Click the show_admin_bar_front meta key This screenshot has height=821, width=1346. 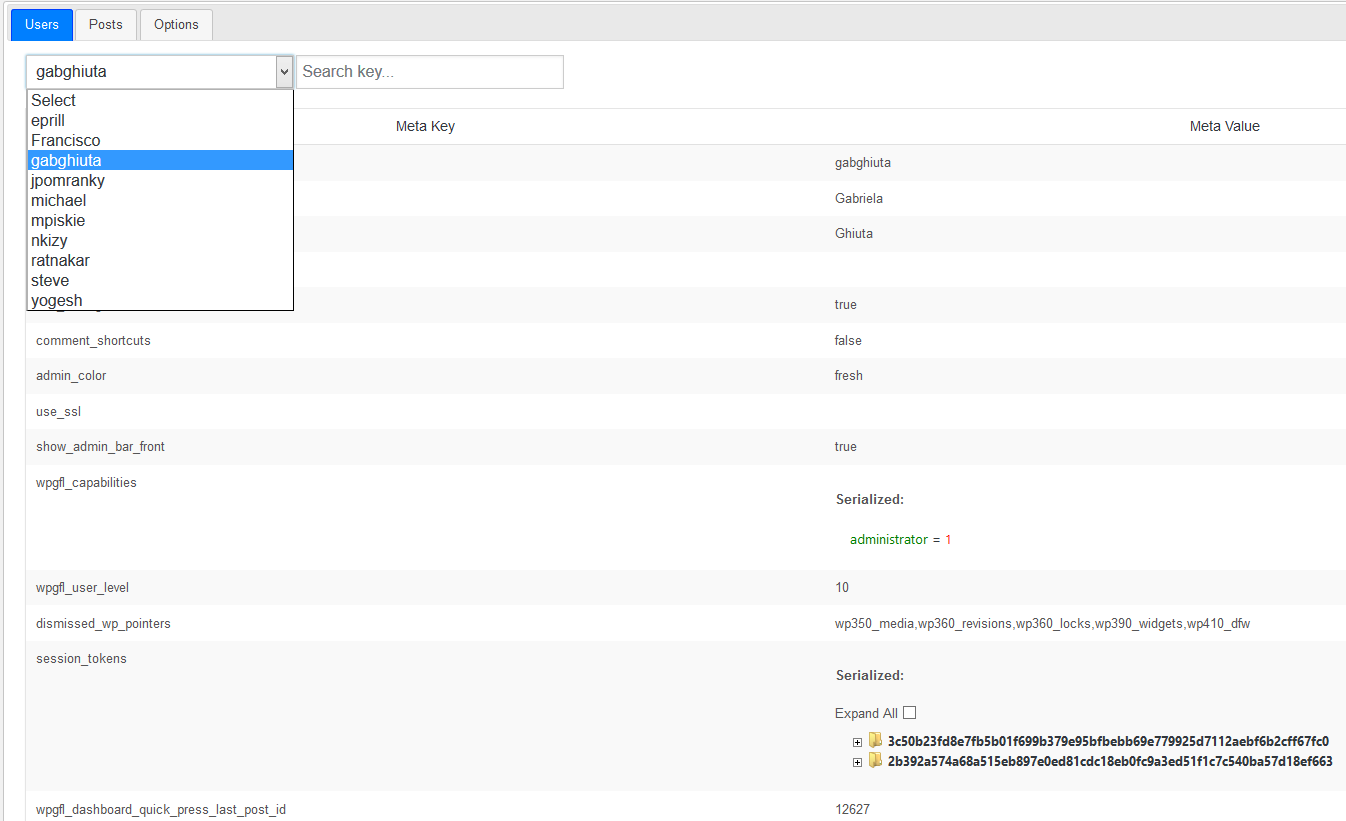point(100,447)
